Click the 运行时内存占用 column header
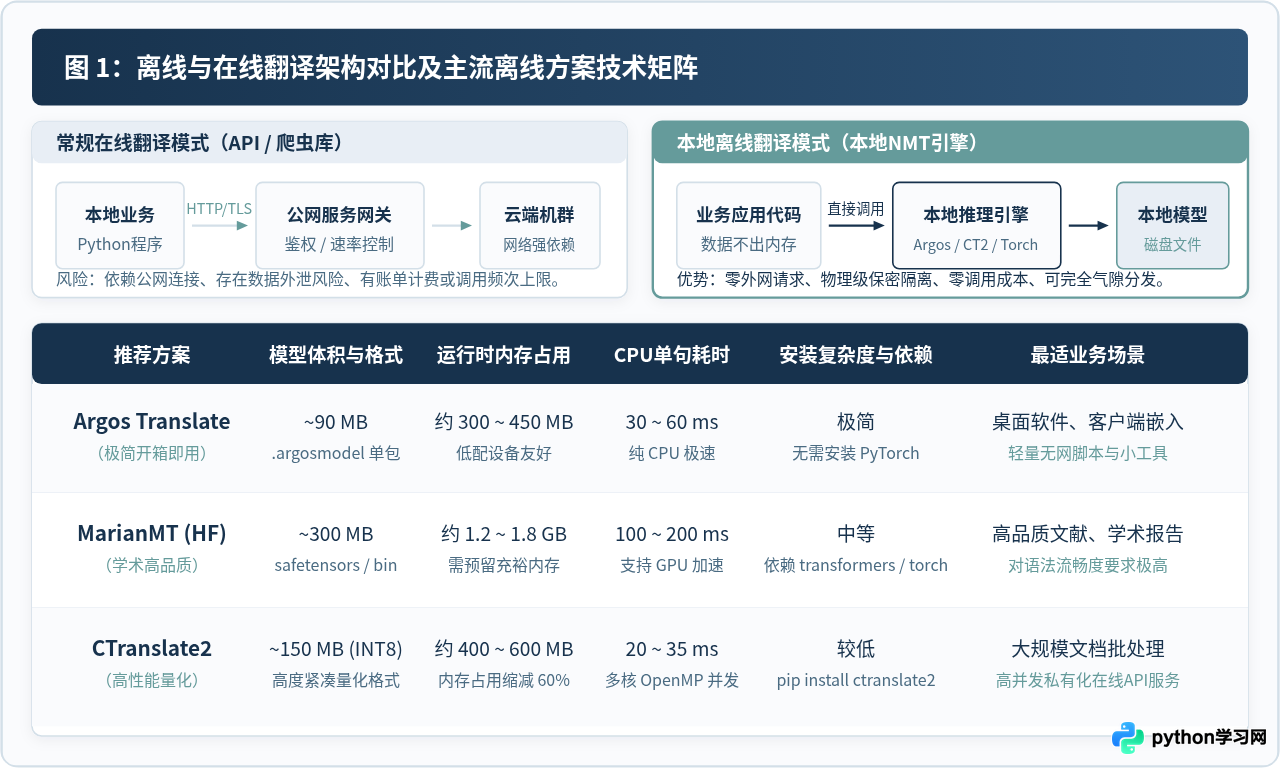The image size is (1280, 768). tap(504, 355)
